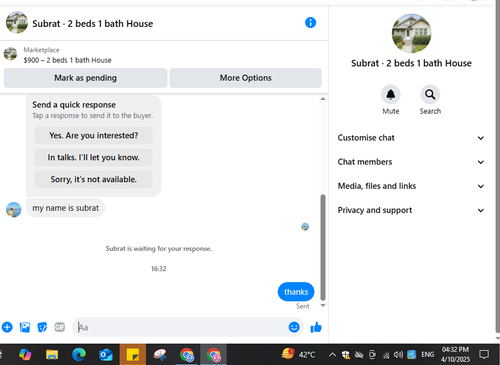Screen dimensions: 500x365
Task: Click the chat scroll up arrow
Action: 323,99
